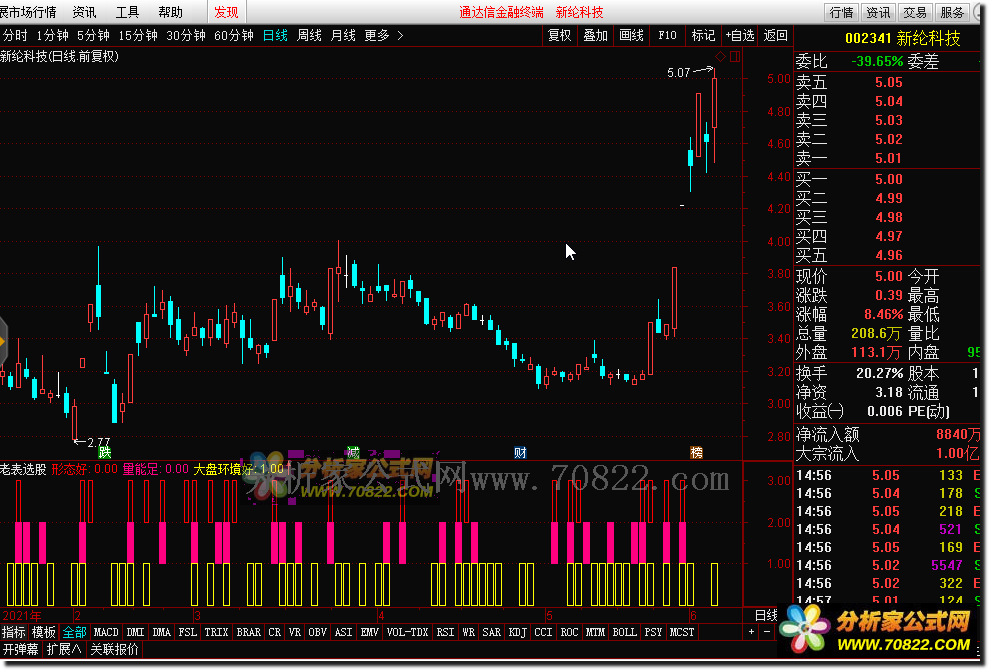990x670 pixels.
Task: Open the 帮助 menu
Action: point(170,12)
